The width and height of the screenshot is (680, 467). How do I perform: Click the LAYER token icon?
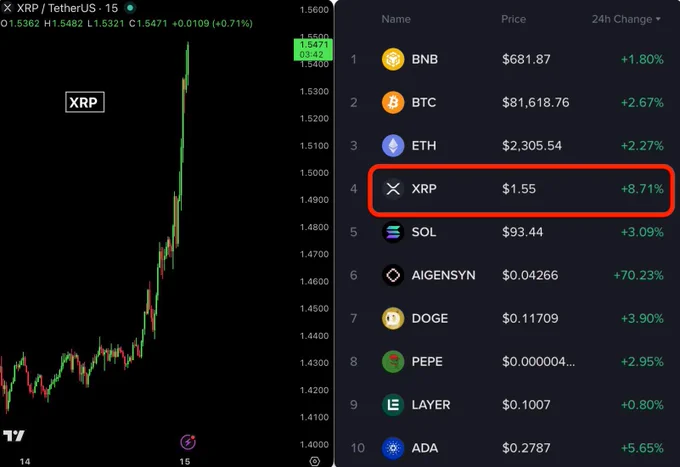[393, 405]
